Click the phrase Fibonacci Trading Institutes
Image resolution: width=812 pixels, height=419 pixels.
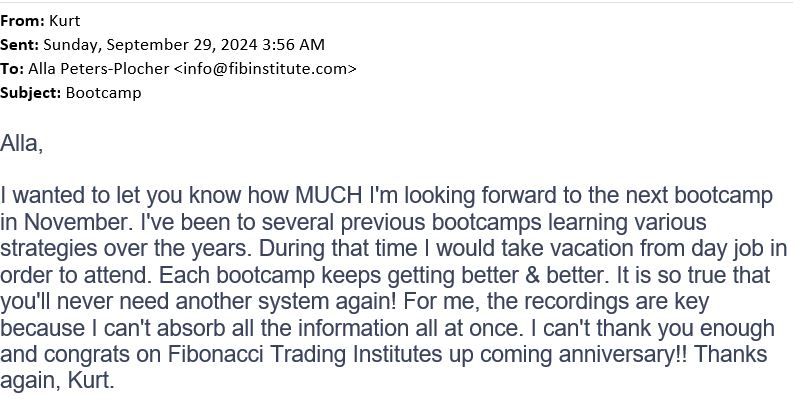(305, 354)
